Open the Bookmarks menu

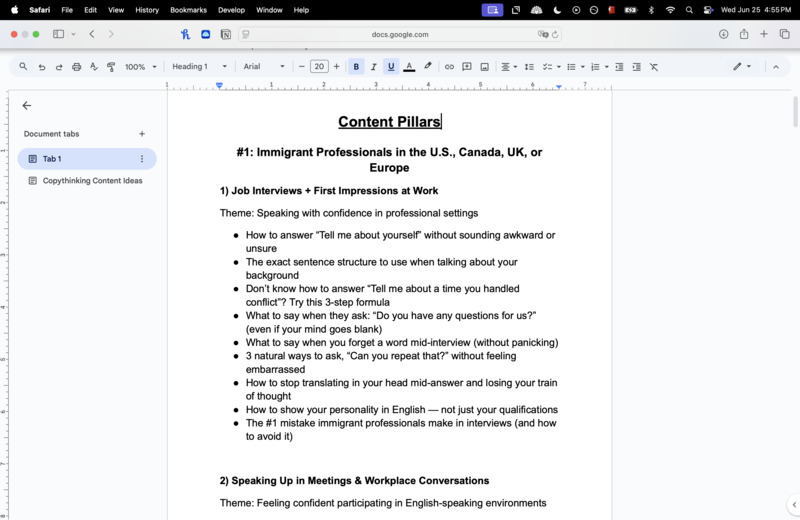188,10
